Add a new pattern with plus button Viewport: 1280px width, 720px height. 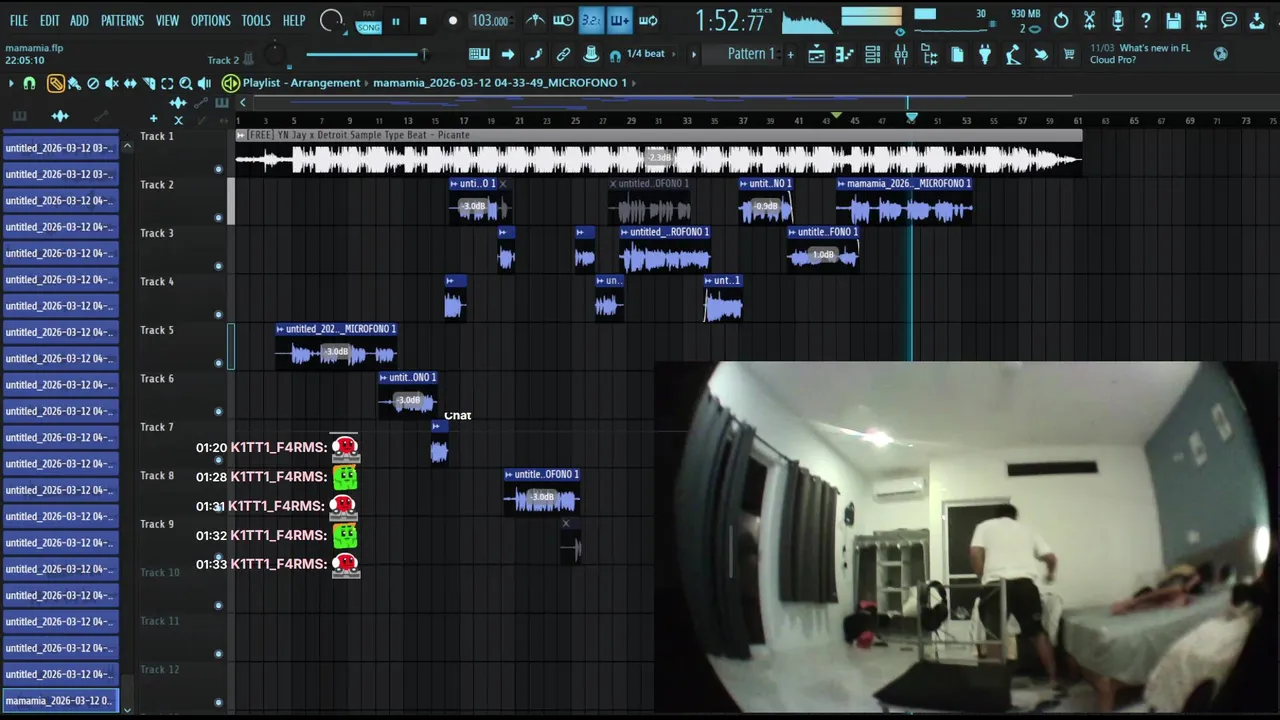coord(790,55)
